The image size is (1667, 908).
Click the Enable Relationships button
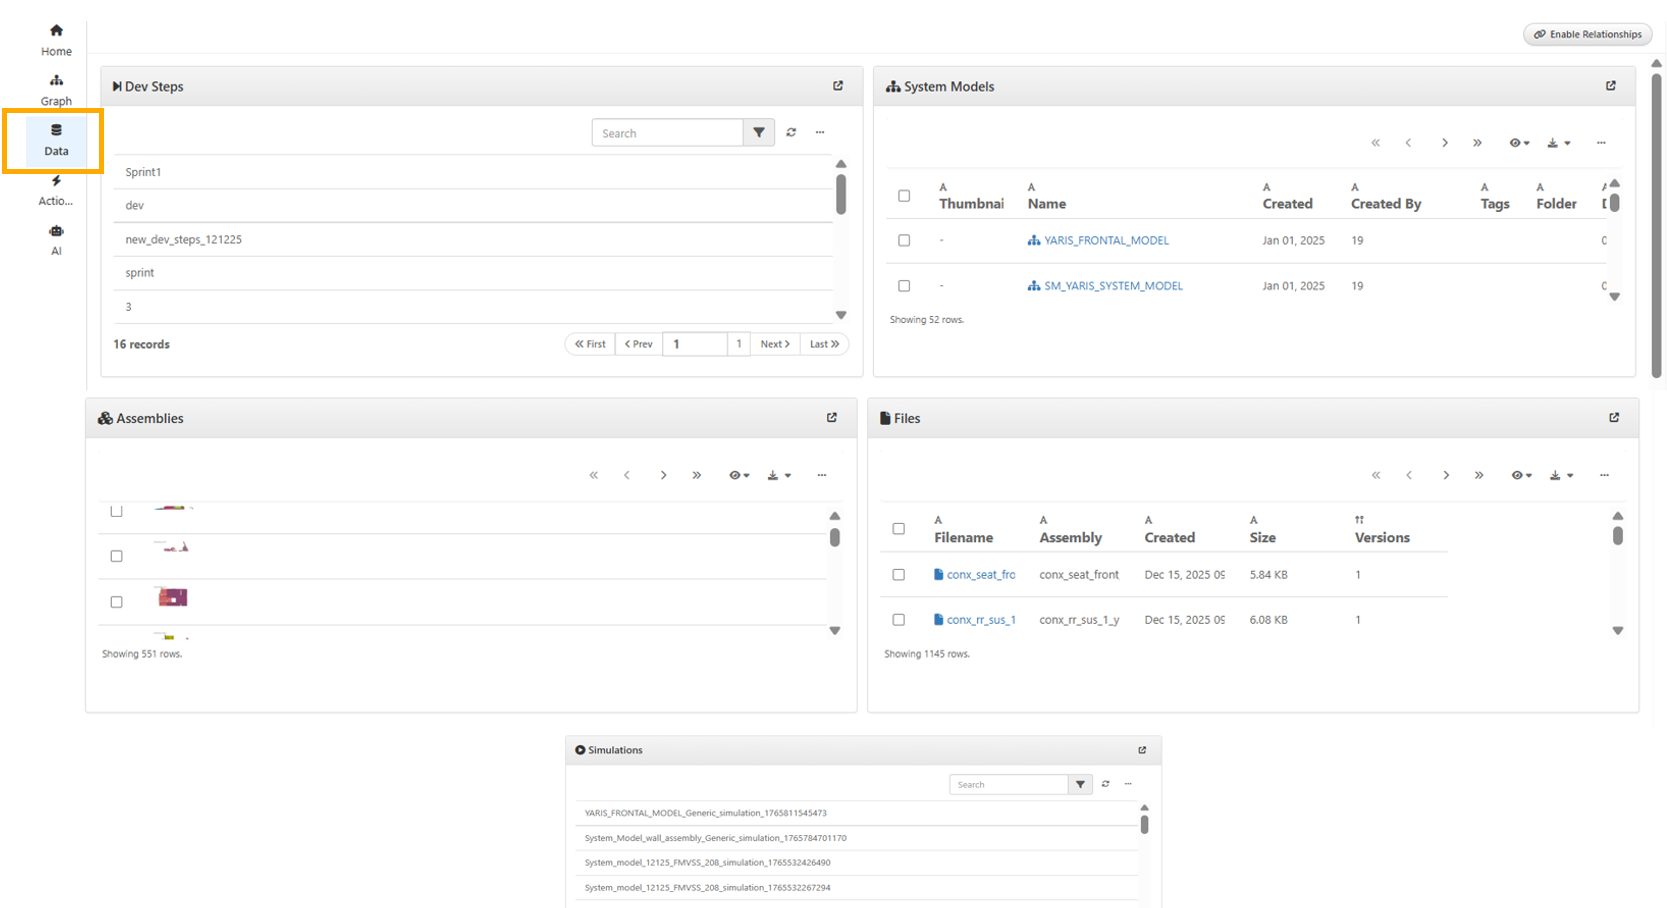pos(1587,35)
